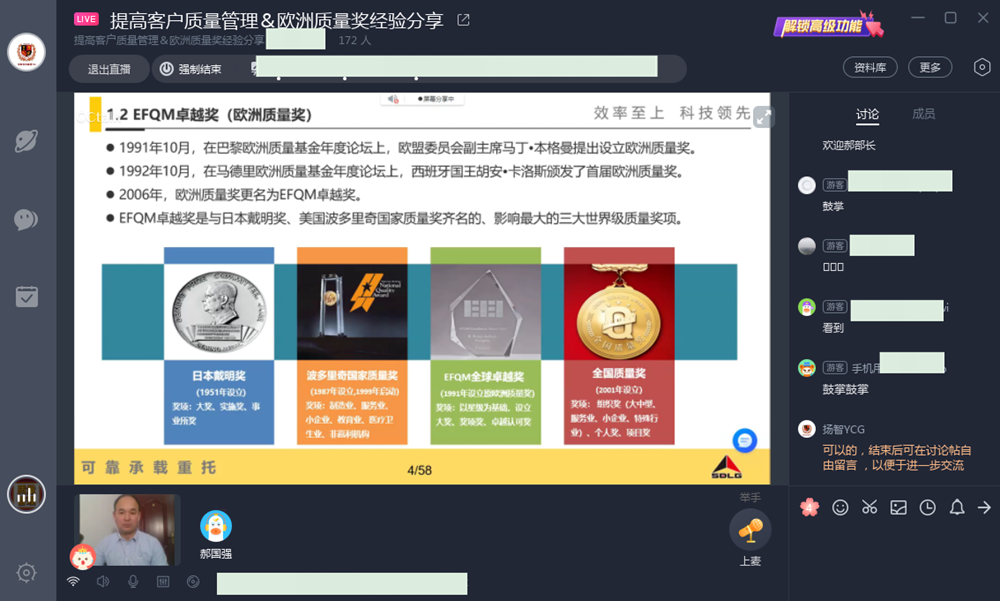1000x601 pixels.
Task: Click the 退出直播 button
Action: (x=109, y=69)
